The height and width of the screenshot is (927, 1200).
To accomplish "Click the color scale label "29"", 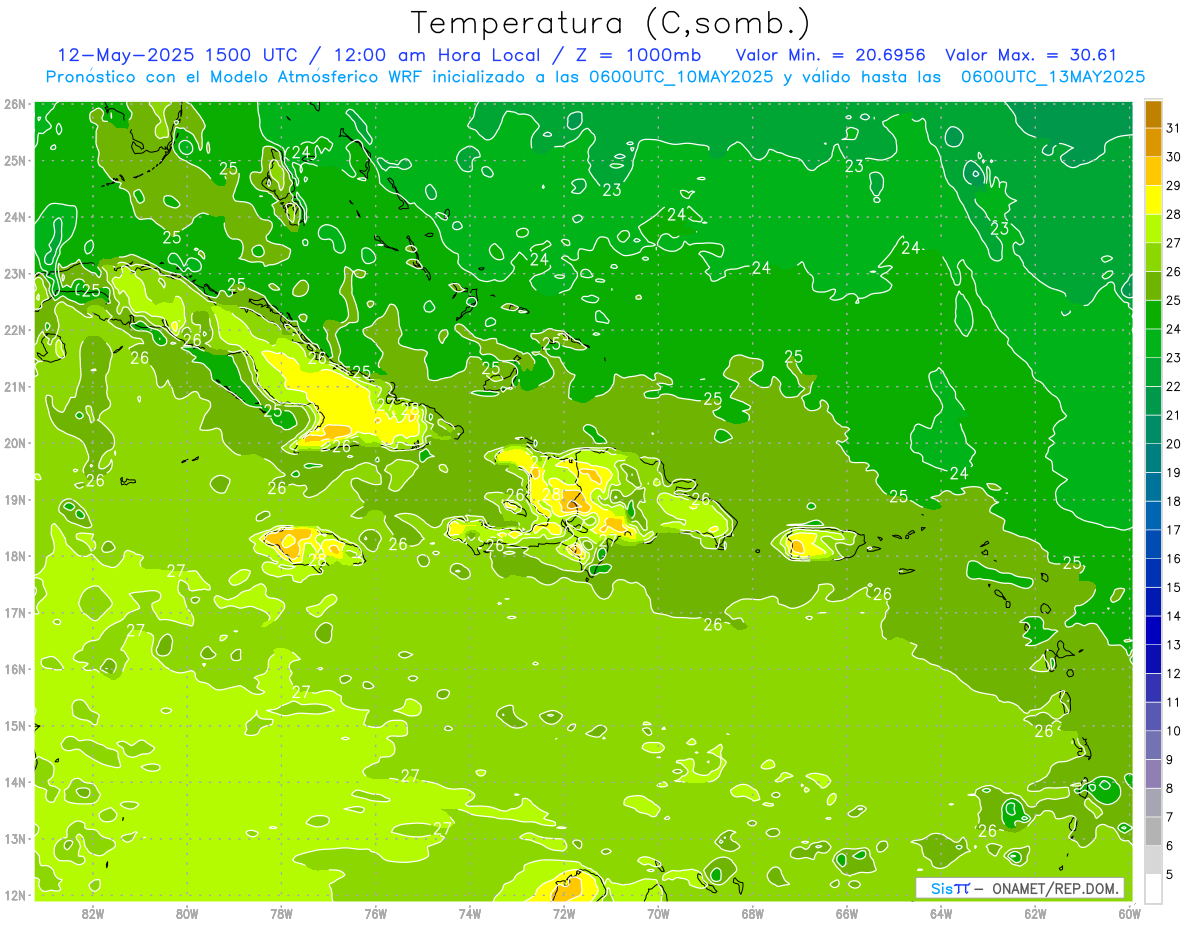I will (x=1173, y=186).
